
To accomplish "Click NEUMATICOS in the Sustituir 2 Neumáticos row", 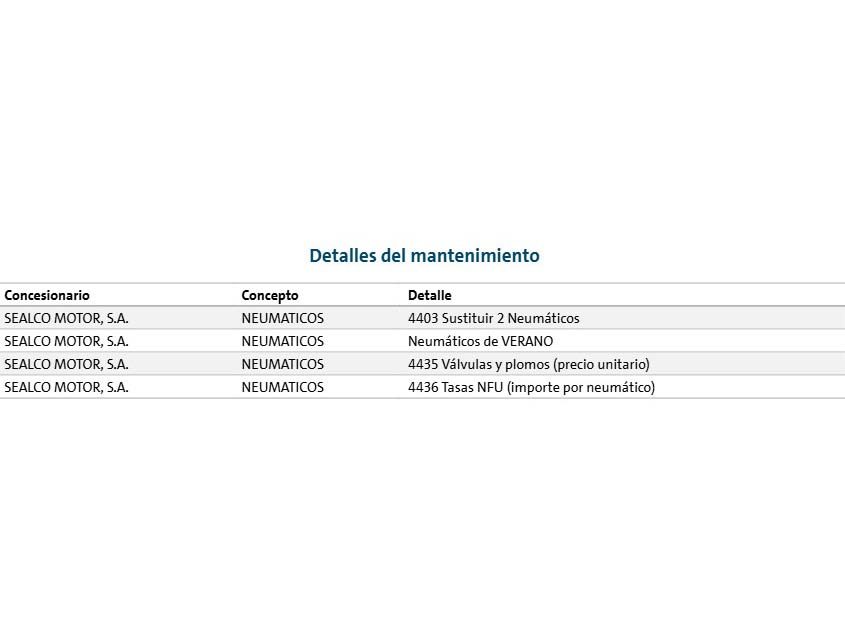I will click(282, 319).
